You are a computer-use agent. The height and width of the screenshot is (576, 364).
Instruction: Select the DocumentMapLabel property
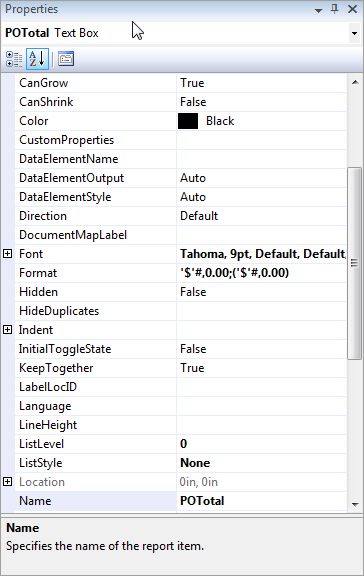tap(73, 235)
